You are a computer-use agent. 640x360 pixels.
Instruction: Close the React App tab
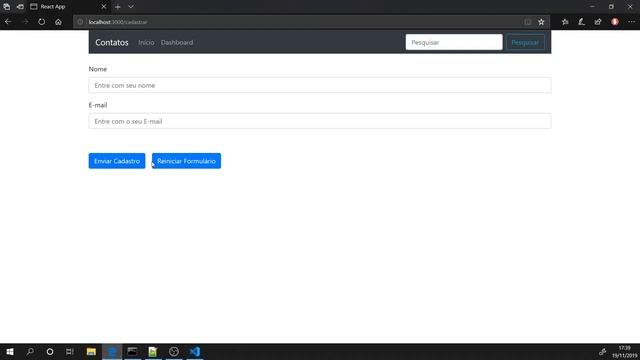coord(104,7)
